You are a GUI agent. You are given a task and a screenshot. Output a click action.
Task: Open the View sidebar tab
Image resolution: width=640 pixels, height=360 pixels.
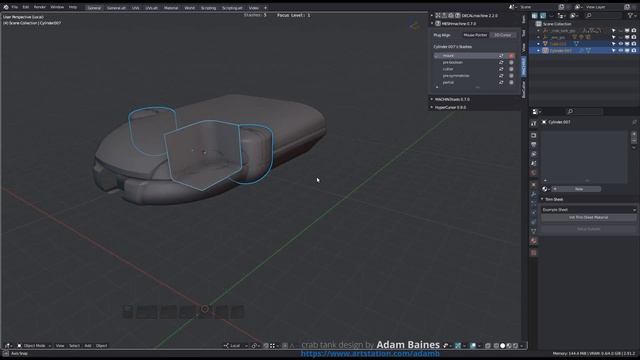click(x=524, y=47)
